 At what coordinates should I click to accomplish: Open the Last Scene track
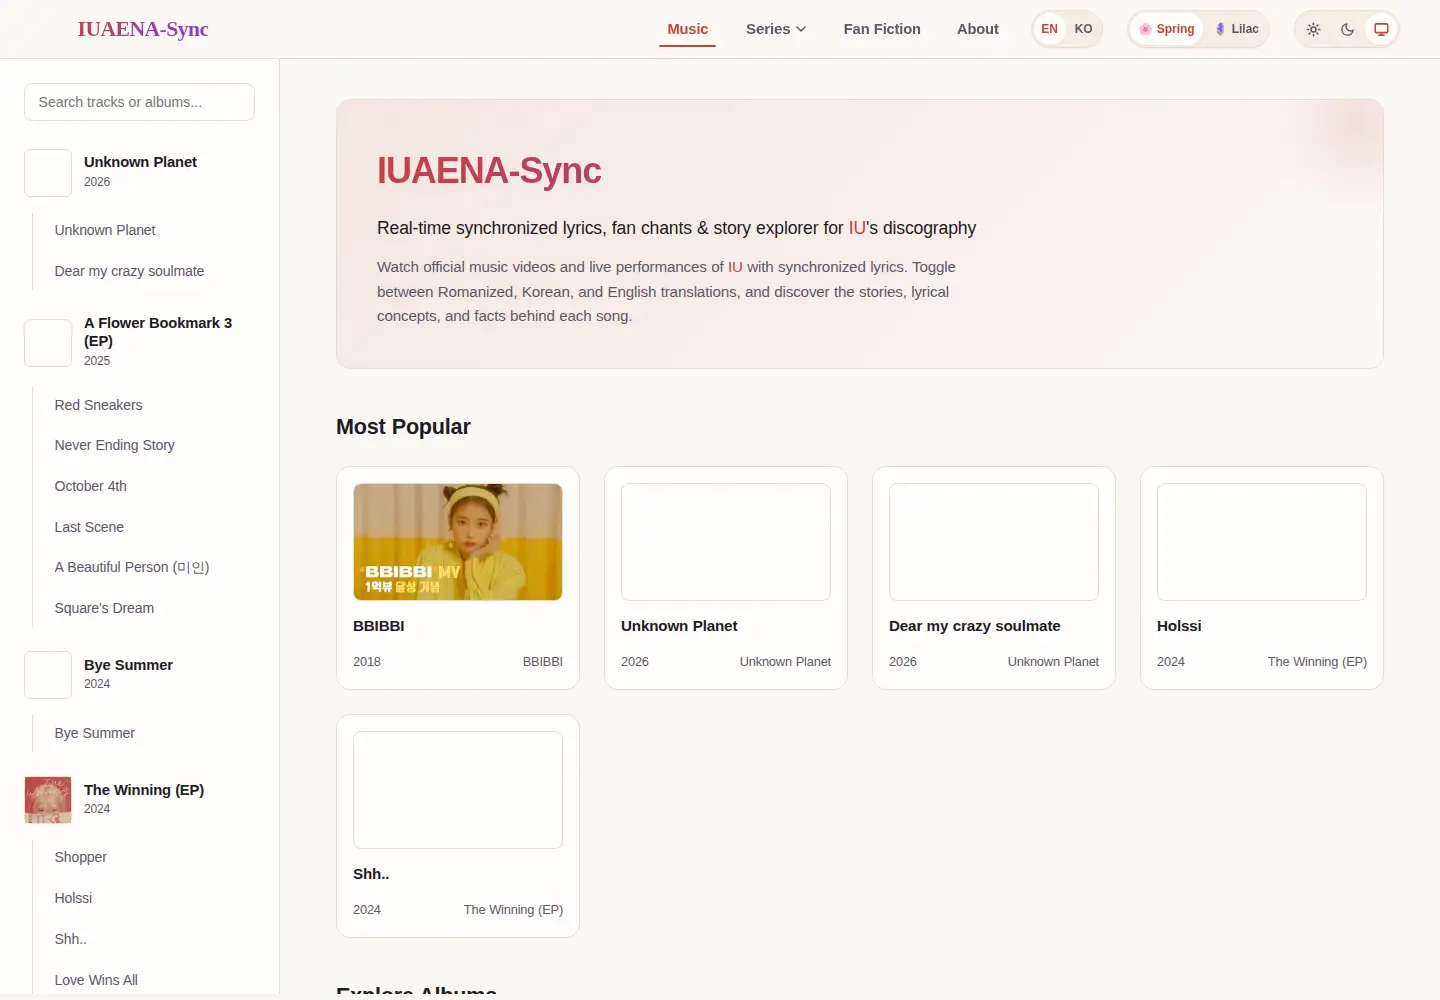[89, 527]
